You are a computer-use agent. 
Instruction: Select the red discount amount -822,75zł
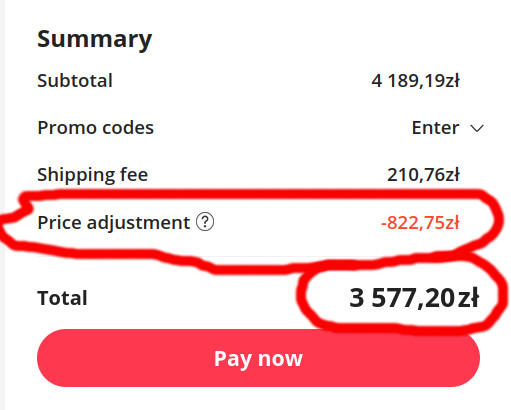(420, 223)
